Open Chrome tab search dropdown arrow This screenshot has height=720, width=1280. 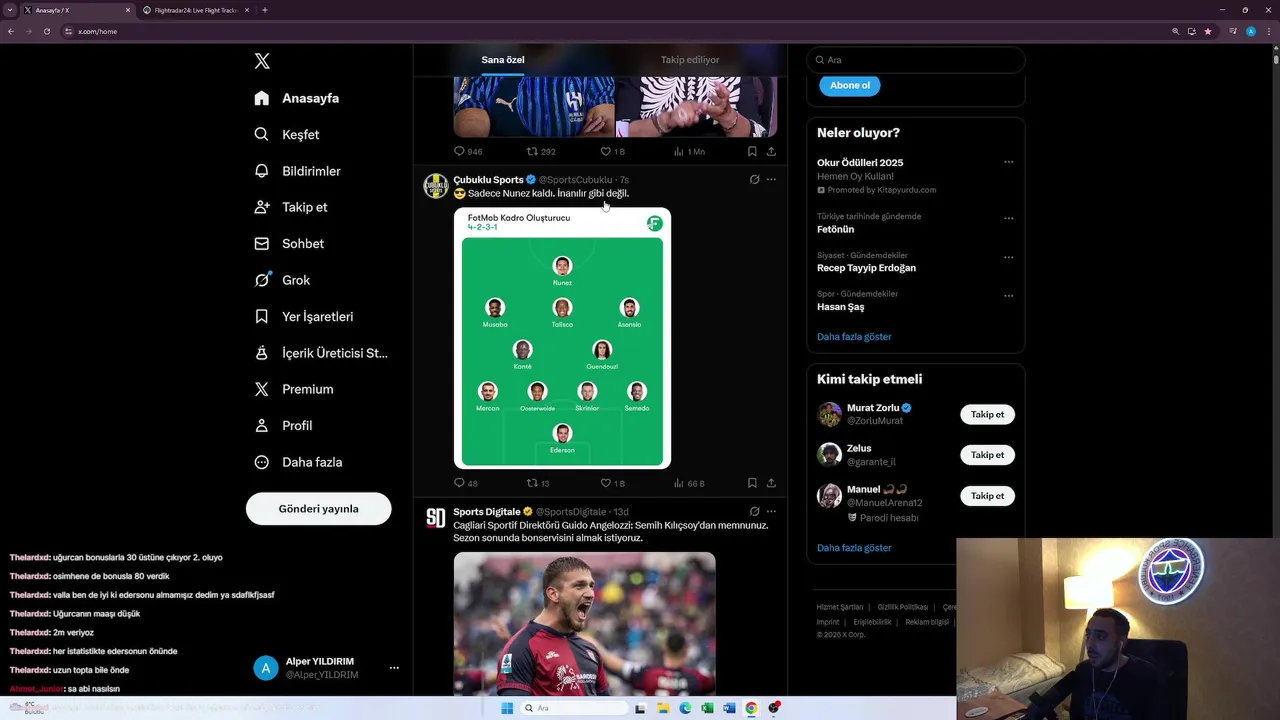(10, 10)
